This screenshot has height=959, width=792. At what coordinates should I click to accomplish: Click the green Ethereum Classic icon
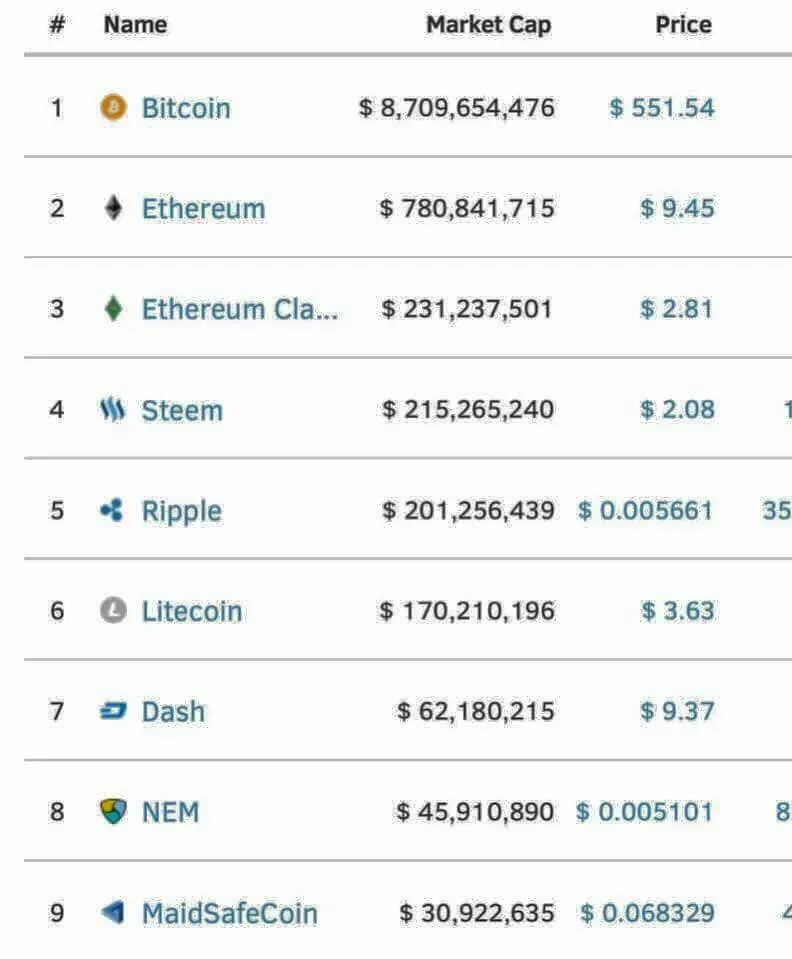113,308
